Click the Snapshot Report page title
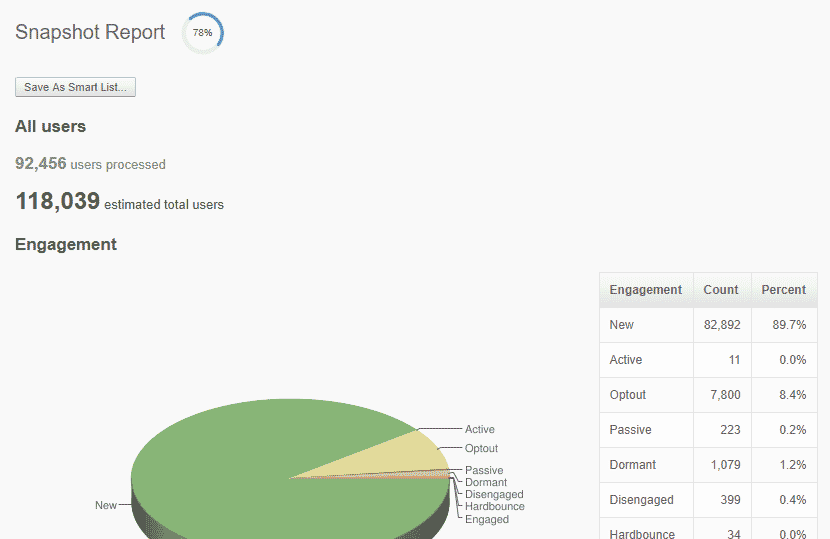 click(x=90, y=32)
